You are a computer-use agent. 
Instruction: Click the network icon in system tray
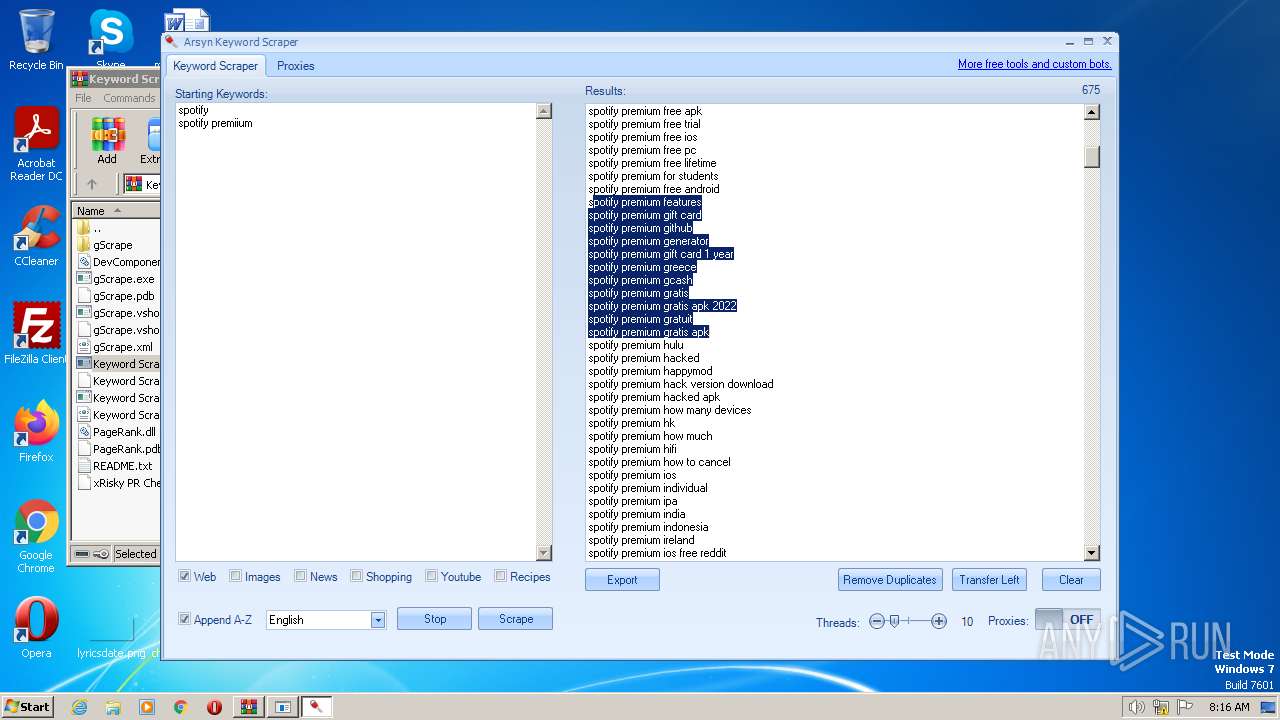click(1161, 707)
